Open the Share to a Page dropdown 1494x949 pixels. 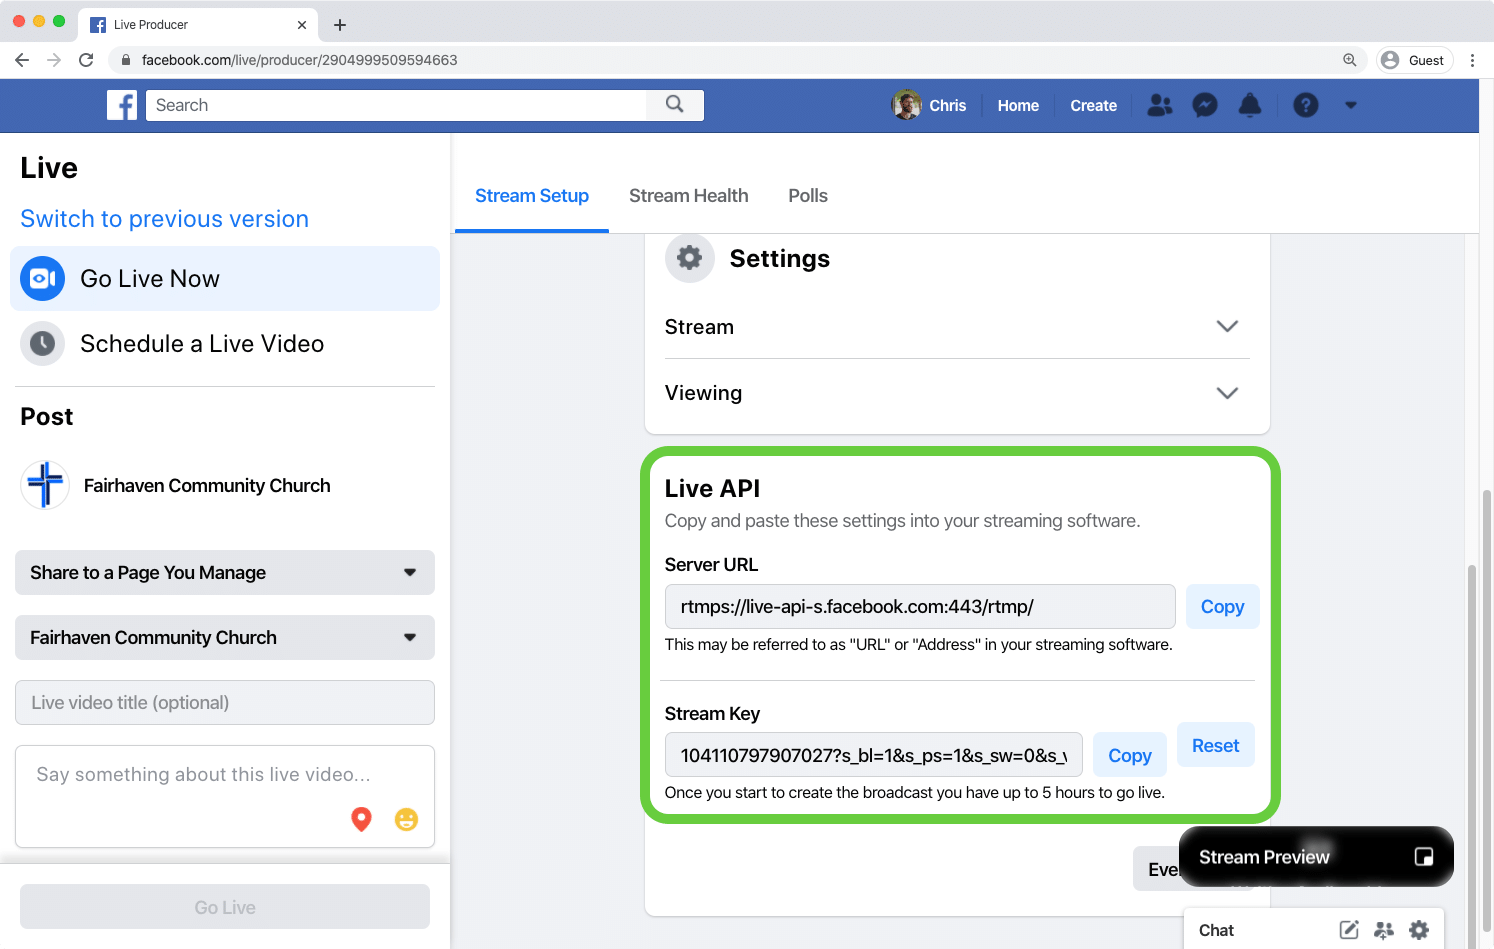pos(225,573)
